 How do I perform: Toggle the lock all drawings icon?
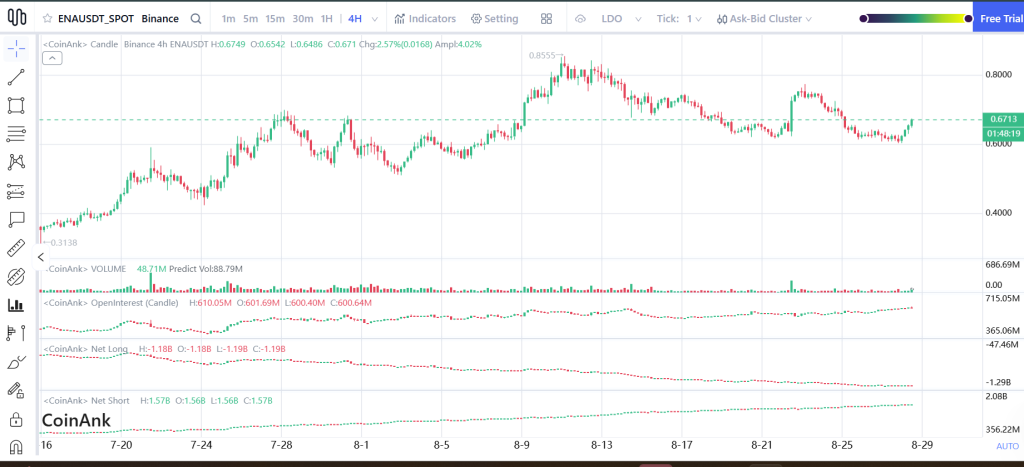pos(16,418)
